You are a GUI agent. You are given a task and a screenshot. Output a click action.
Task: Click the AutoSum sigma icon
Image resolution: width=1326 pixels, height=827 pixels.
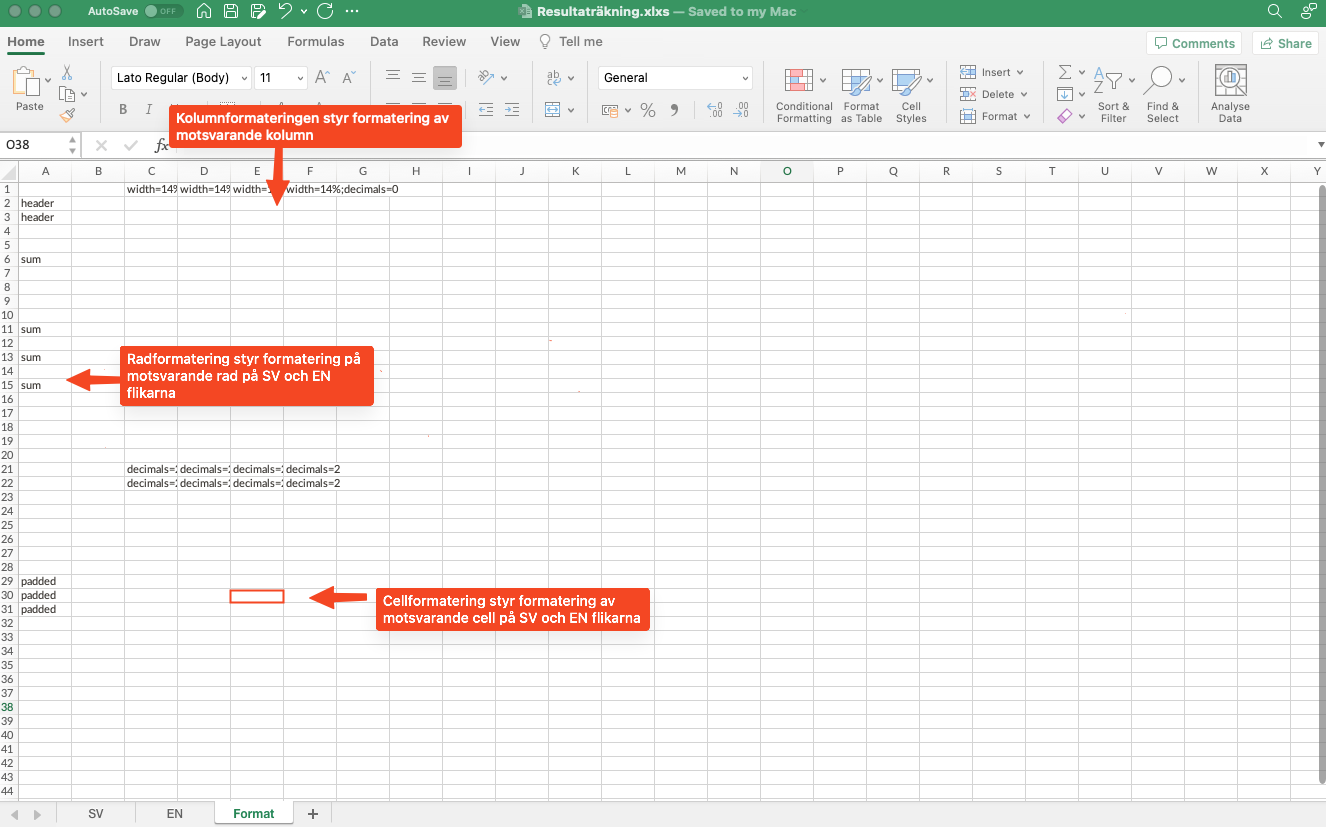coord(1065,73)
